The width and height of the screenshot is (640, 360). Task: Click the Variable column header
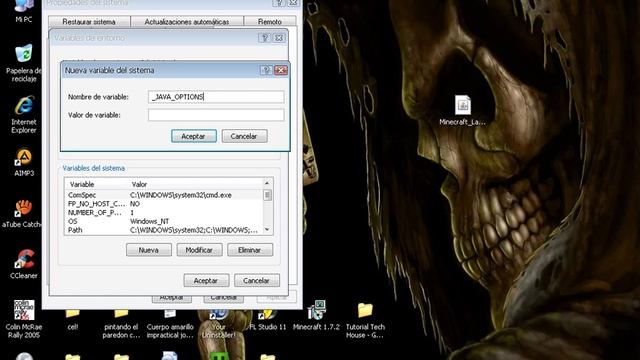(x=96, y=184)
